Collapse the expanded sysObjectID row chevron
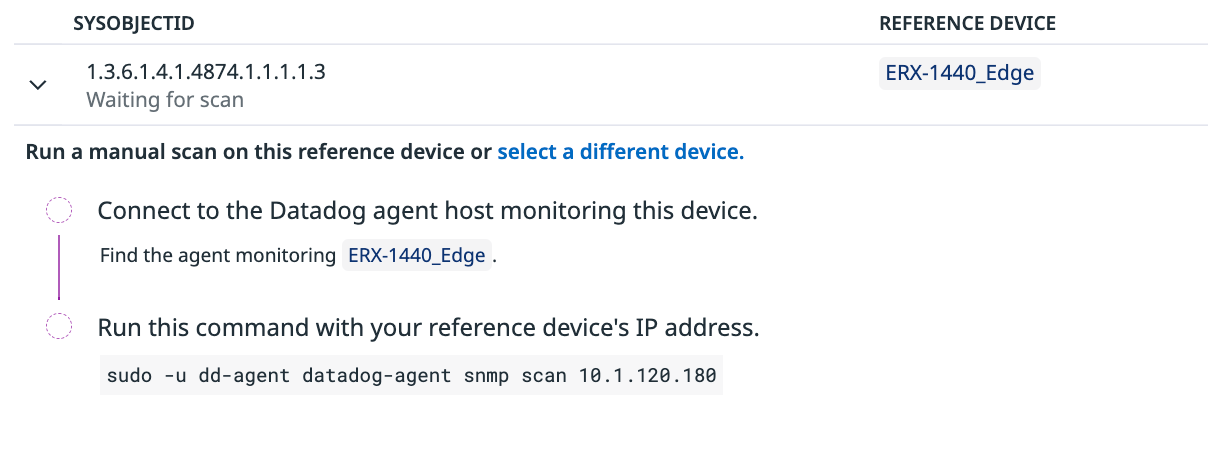 [x=38, y=85]
